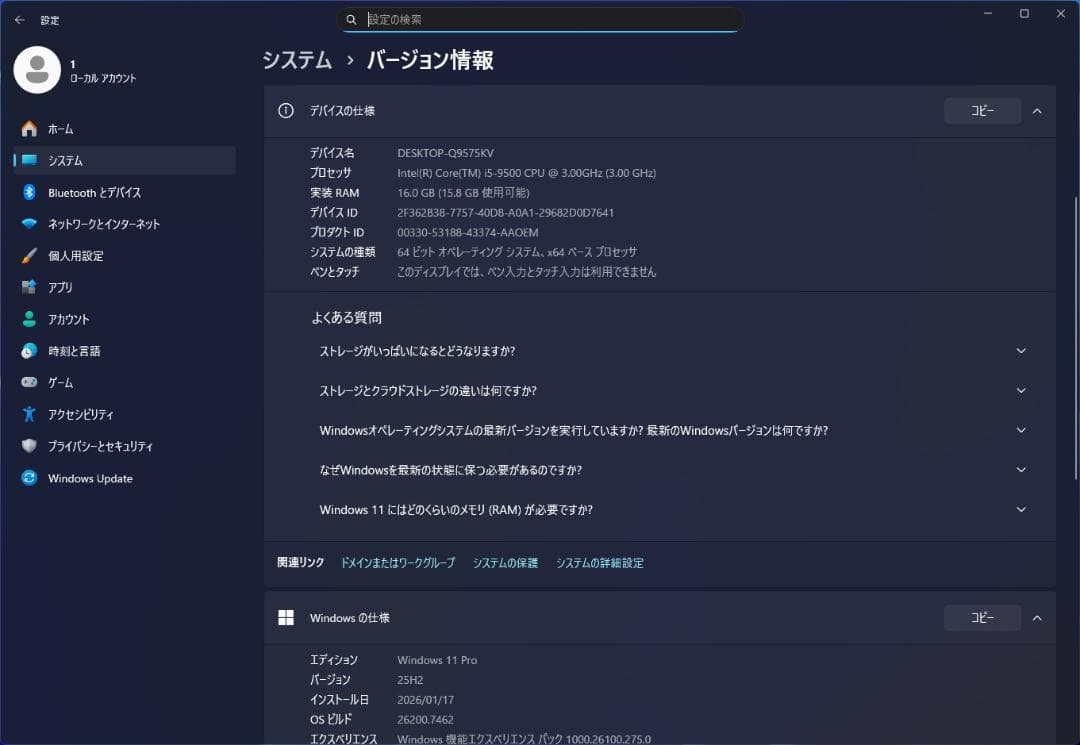Collapse the Windows の仕様 section chevron
Screen dimensions: 1080x745
click(1037, 618)
